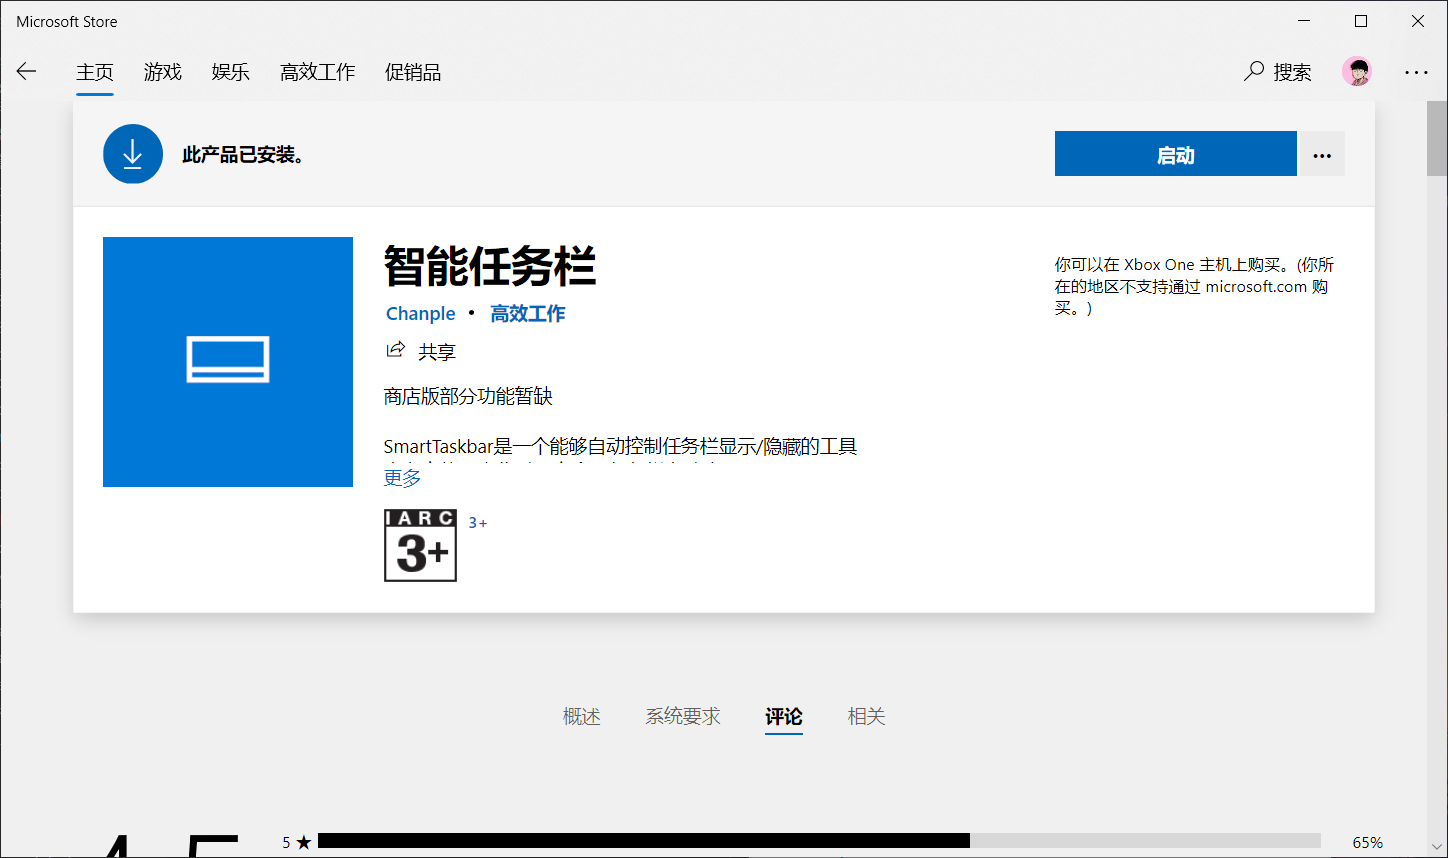Image resolution: width=1448 pixels, height=858 pixels.
Task: Click the 共享 share link
Action: pos(437,351)
